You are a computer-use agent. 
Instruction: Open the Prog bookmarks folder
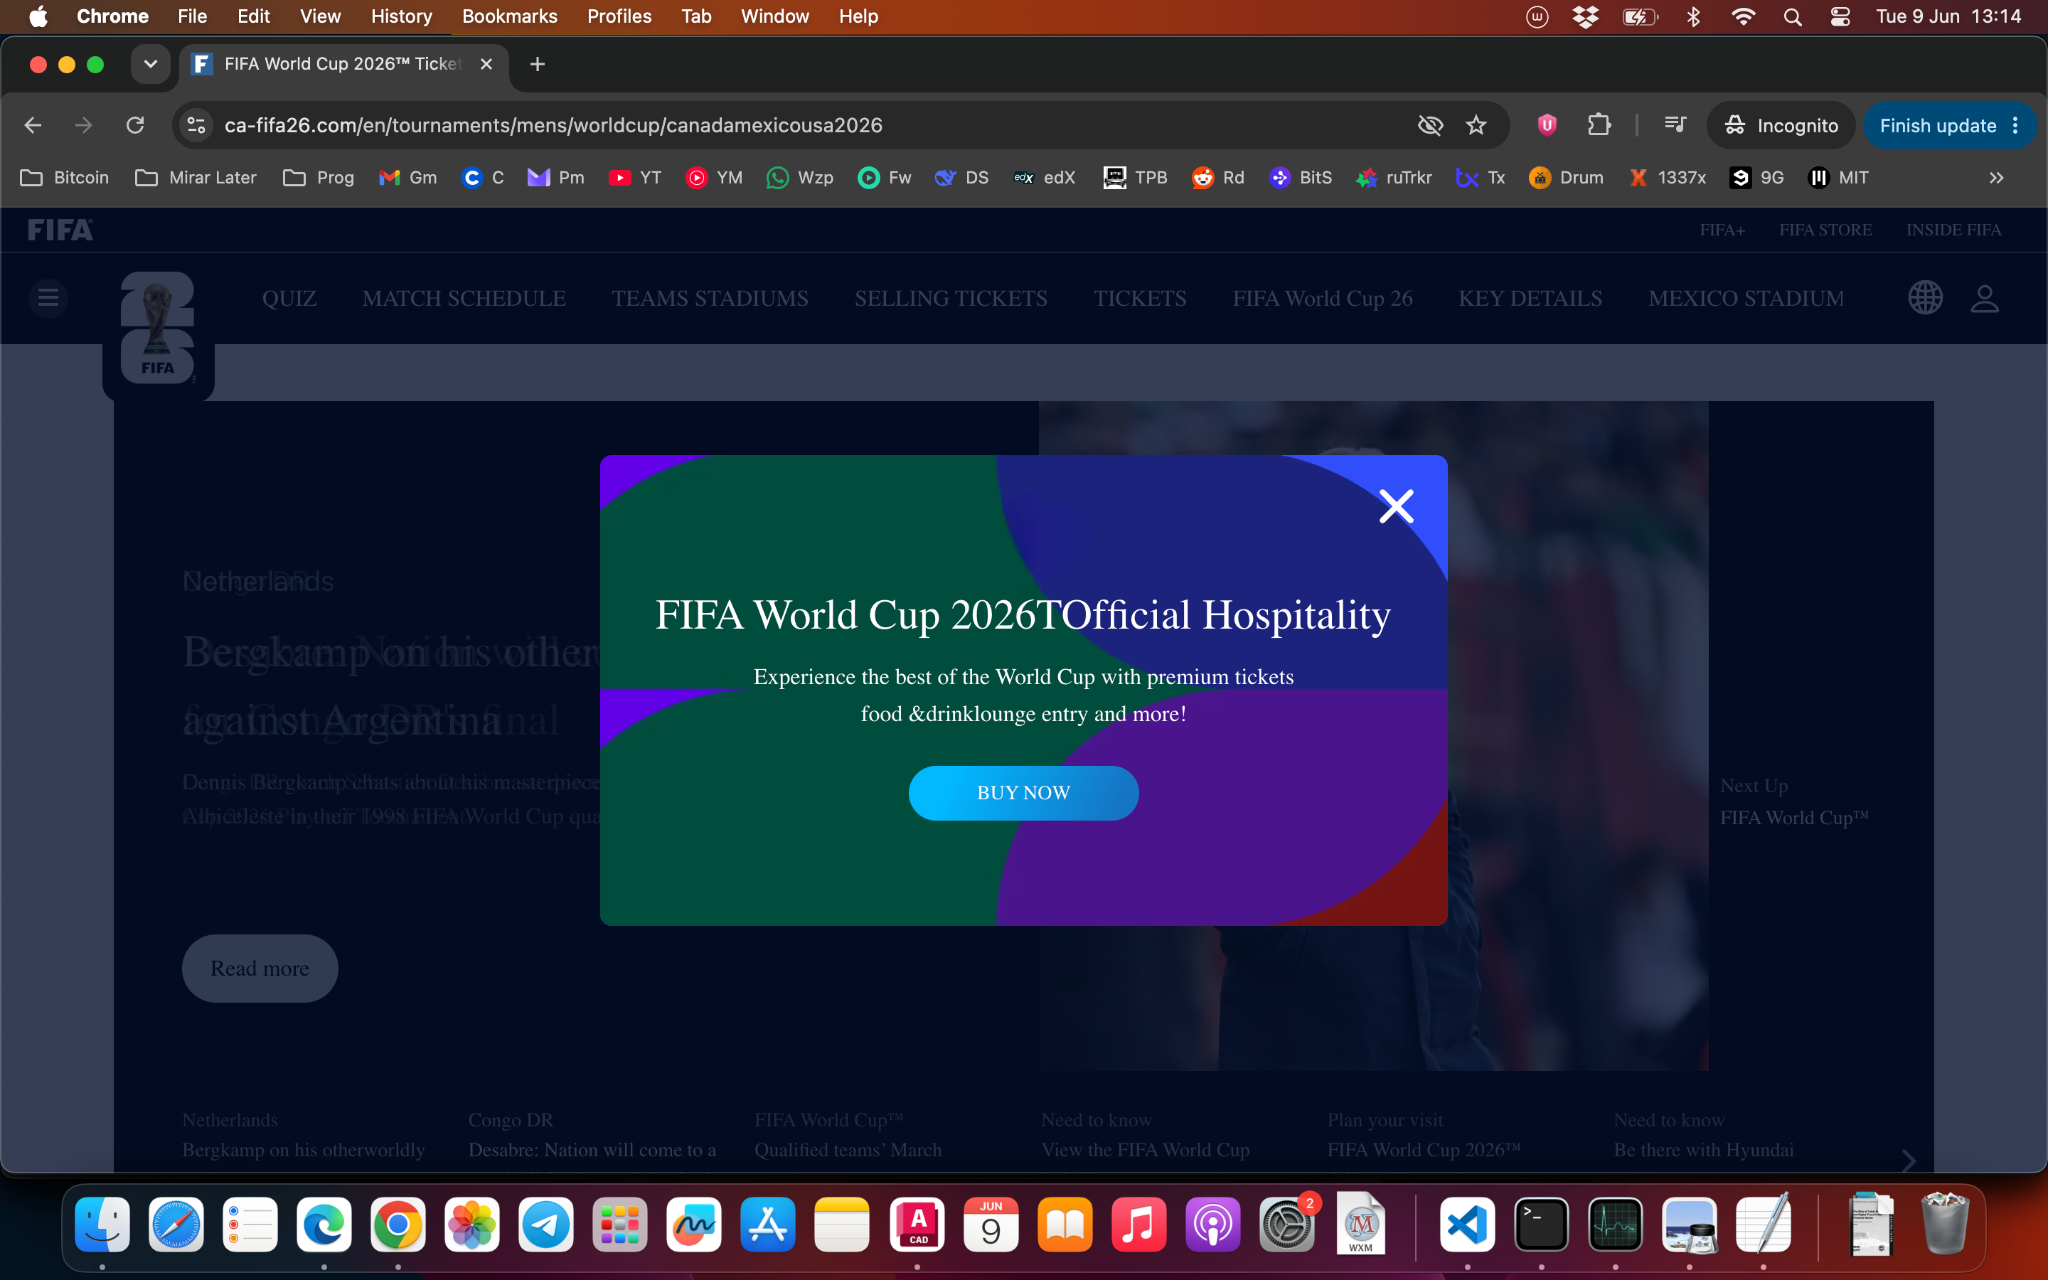click(x=319, y=178)
